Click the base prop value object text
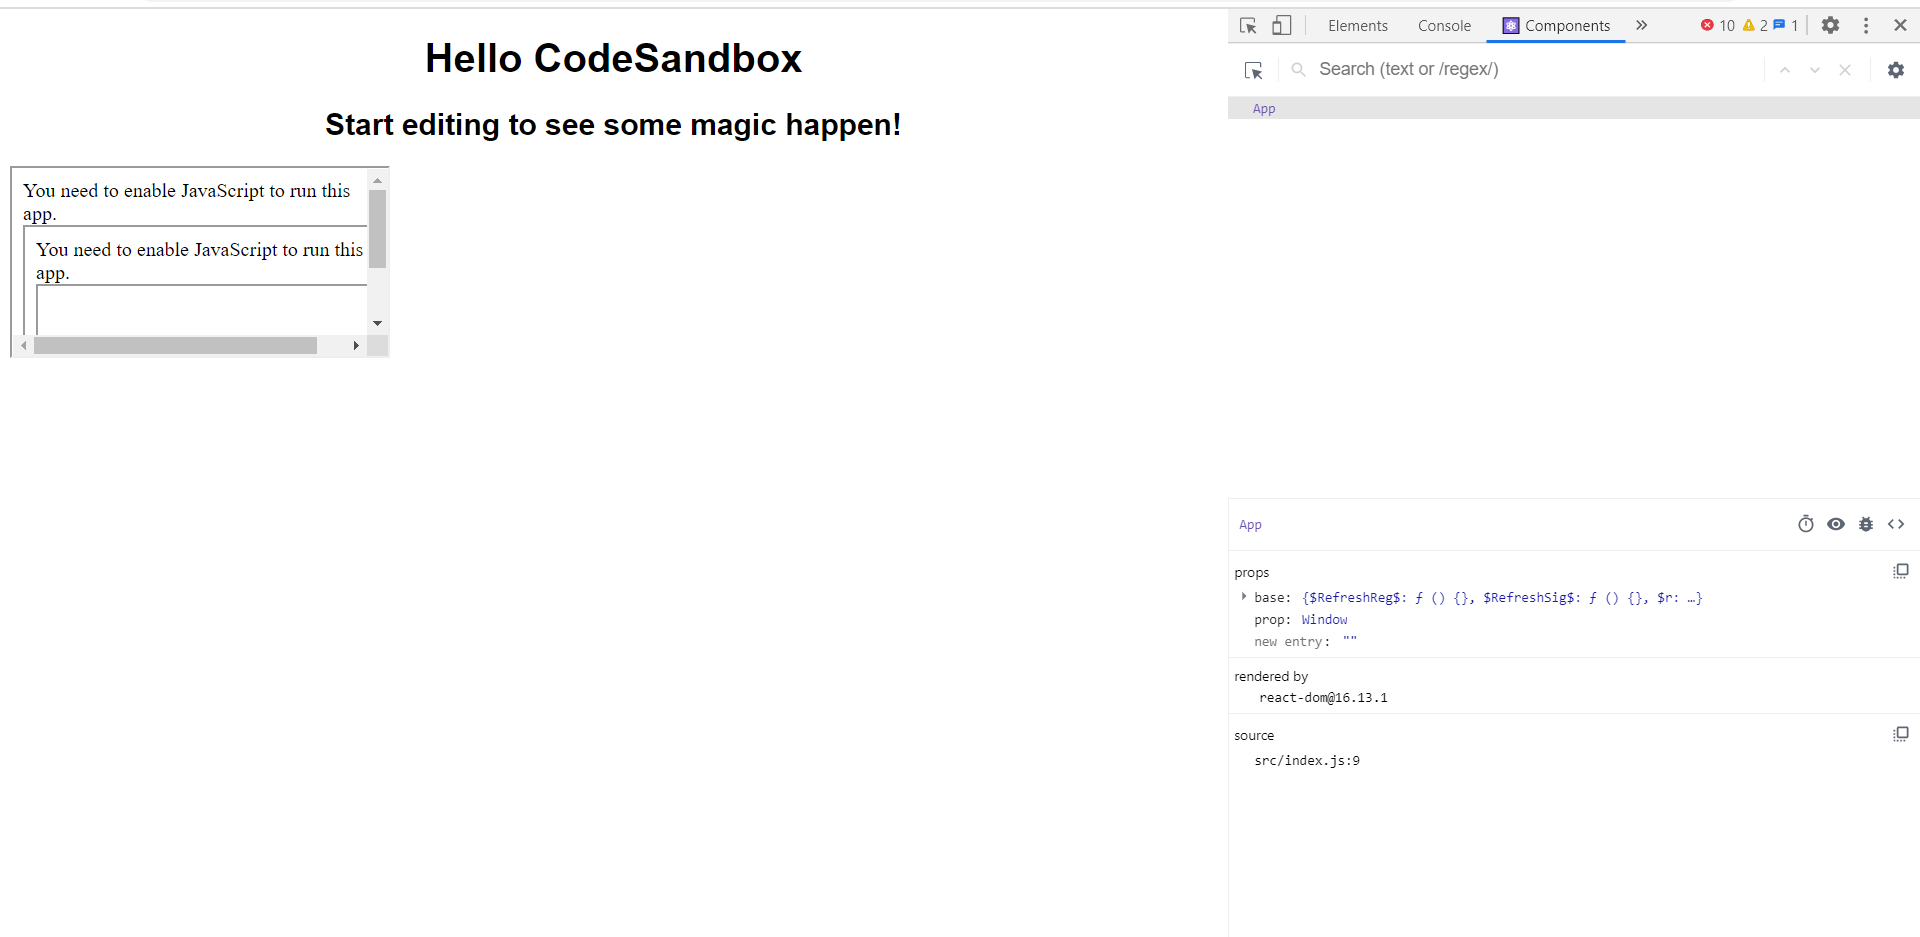Screen dimensions: 1920x937 point(1501,598)
